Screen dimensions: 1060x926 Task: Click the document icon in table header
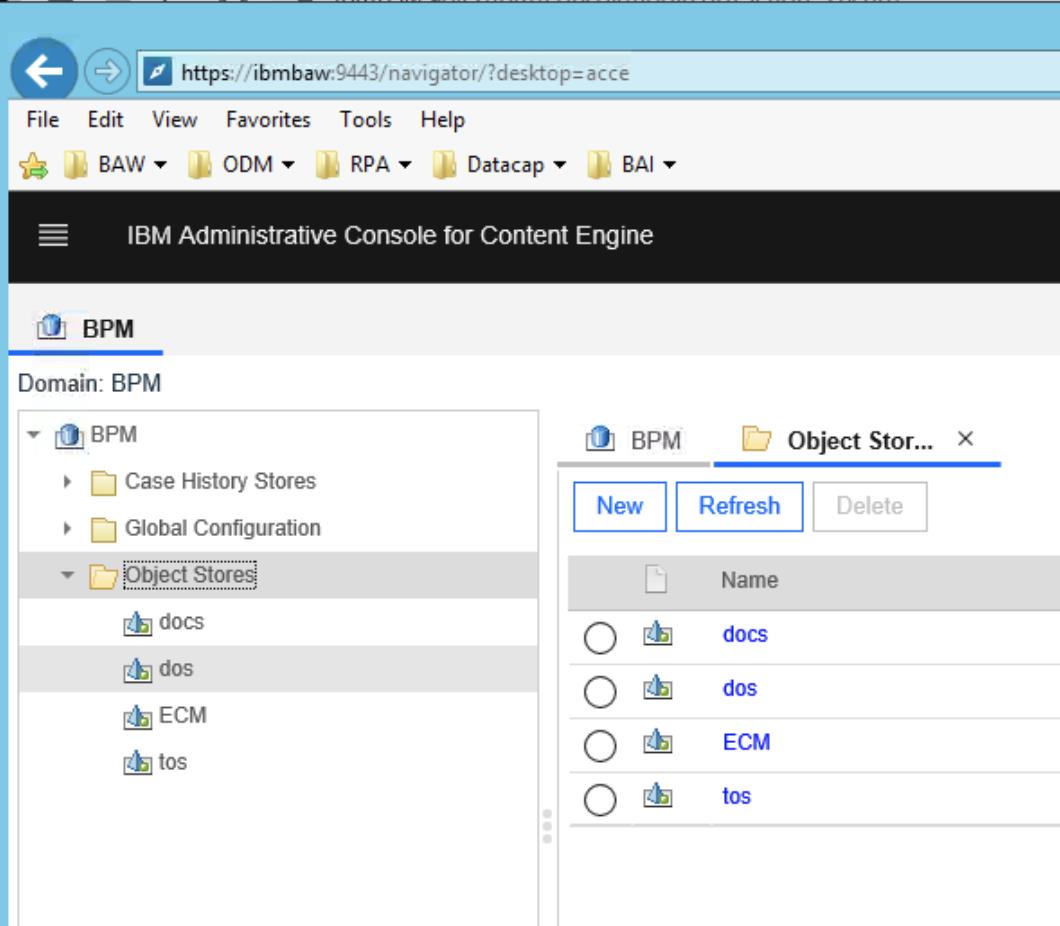(656, 579)
